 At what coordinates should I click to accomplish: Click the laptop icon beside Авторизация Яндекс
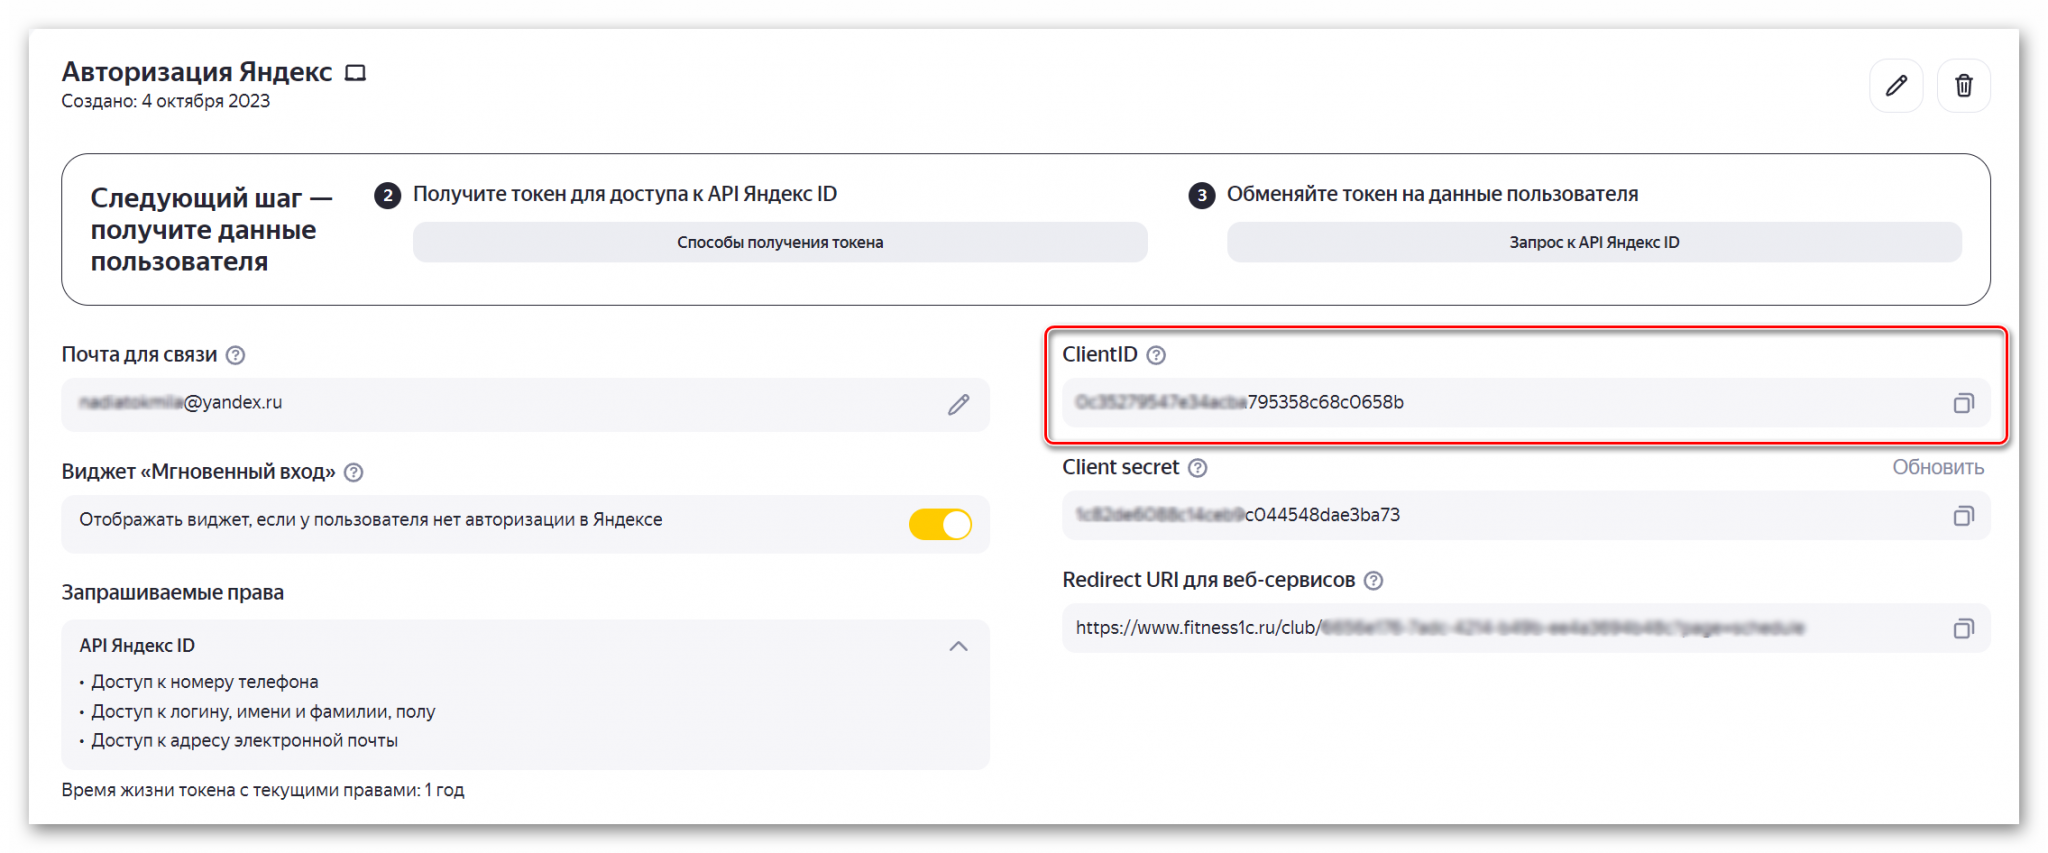coord(355,73)
